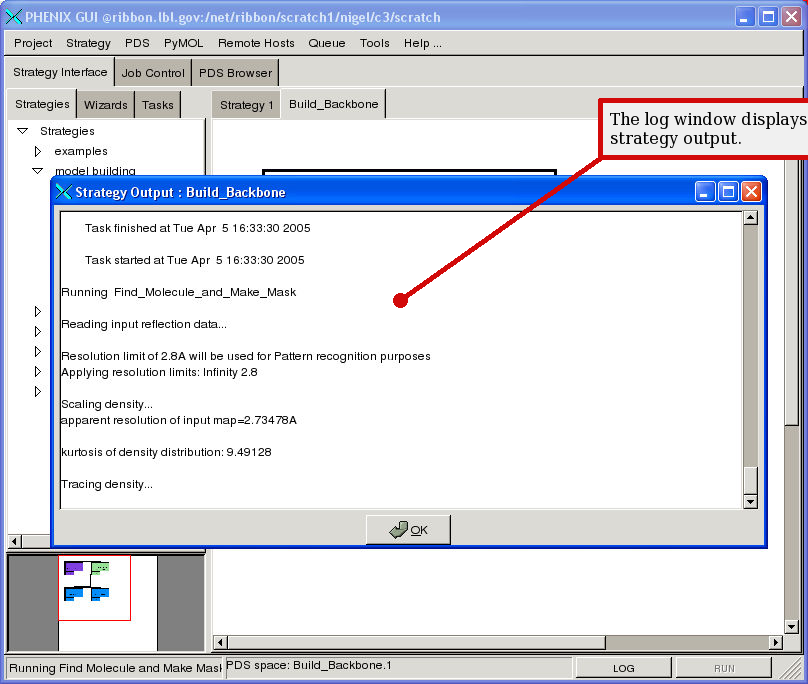The image size is (808, 684).
Task: Click canvas horizontal scrollbar left arrow
Action: pyautogui.click(x=221, y=642)
